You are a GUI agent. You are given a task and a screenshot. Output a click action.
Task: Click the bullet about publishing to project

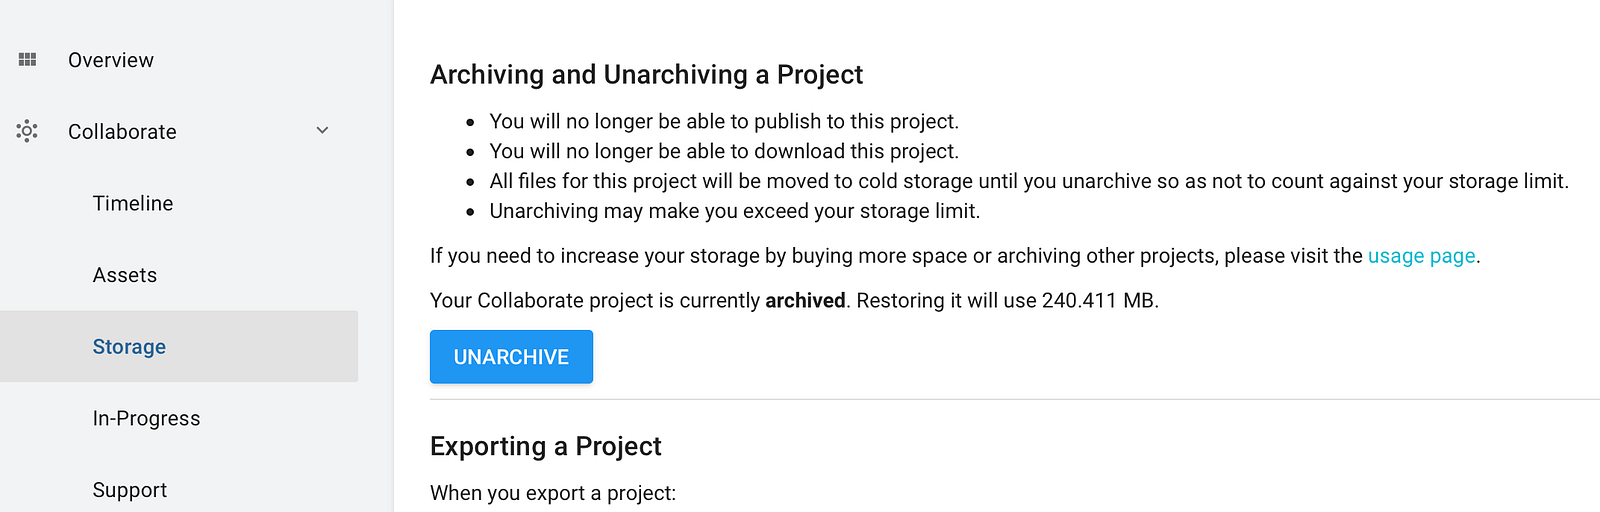click(x=724, y=122)
